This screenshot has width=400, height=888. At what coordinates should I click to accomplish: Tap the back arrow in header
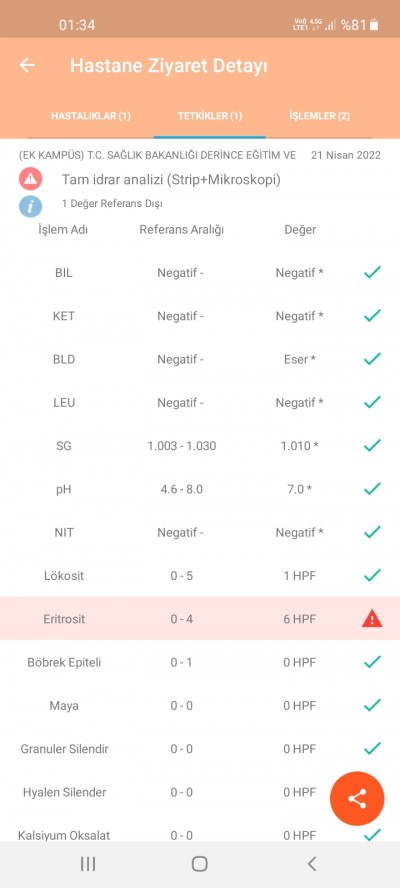[x=27, y=65]
